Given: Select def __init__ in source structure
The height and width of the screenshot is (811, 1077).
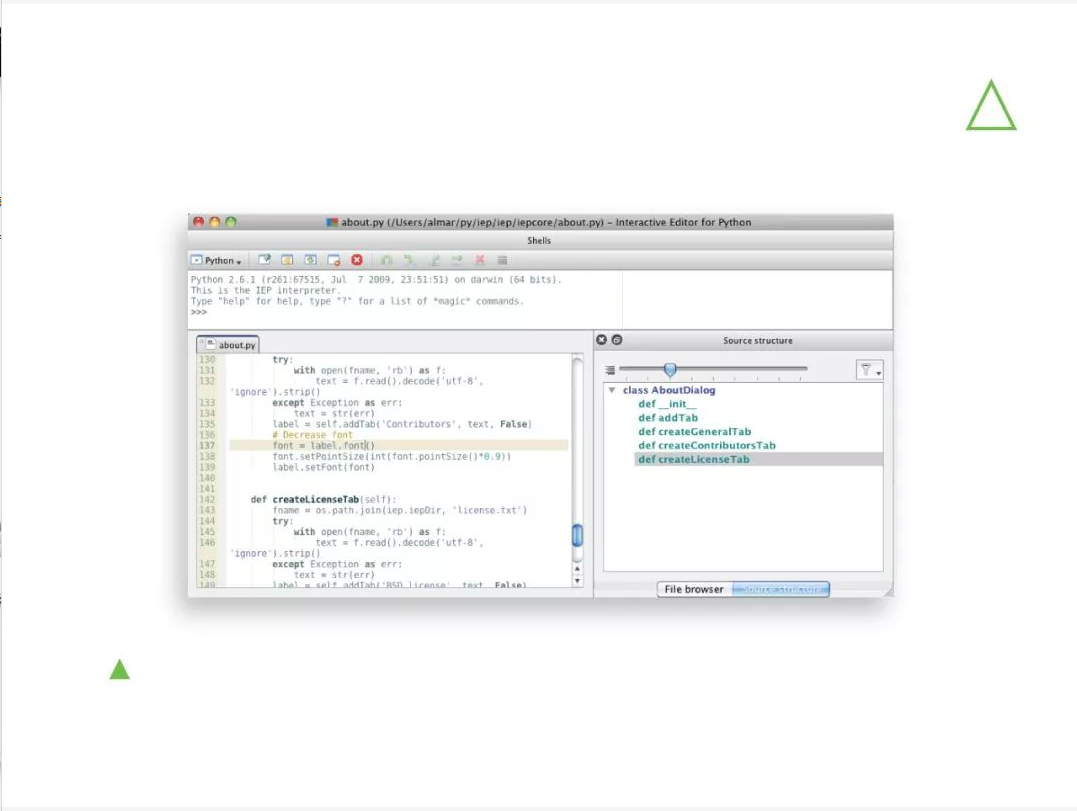Looking at the screenshot, I should [666, 404].
